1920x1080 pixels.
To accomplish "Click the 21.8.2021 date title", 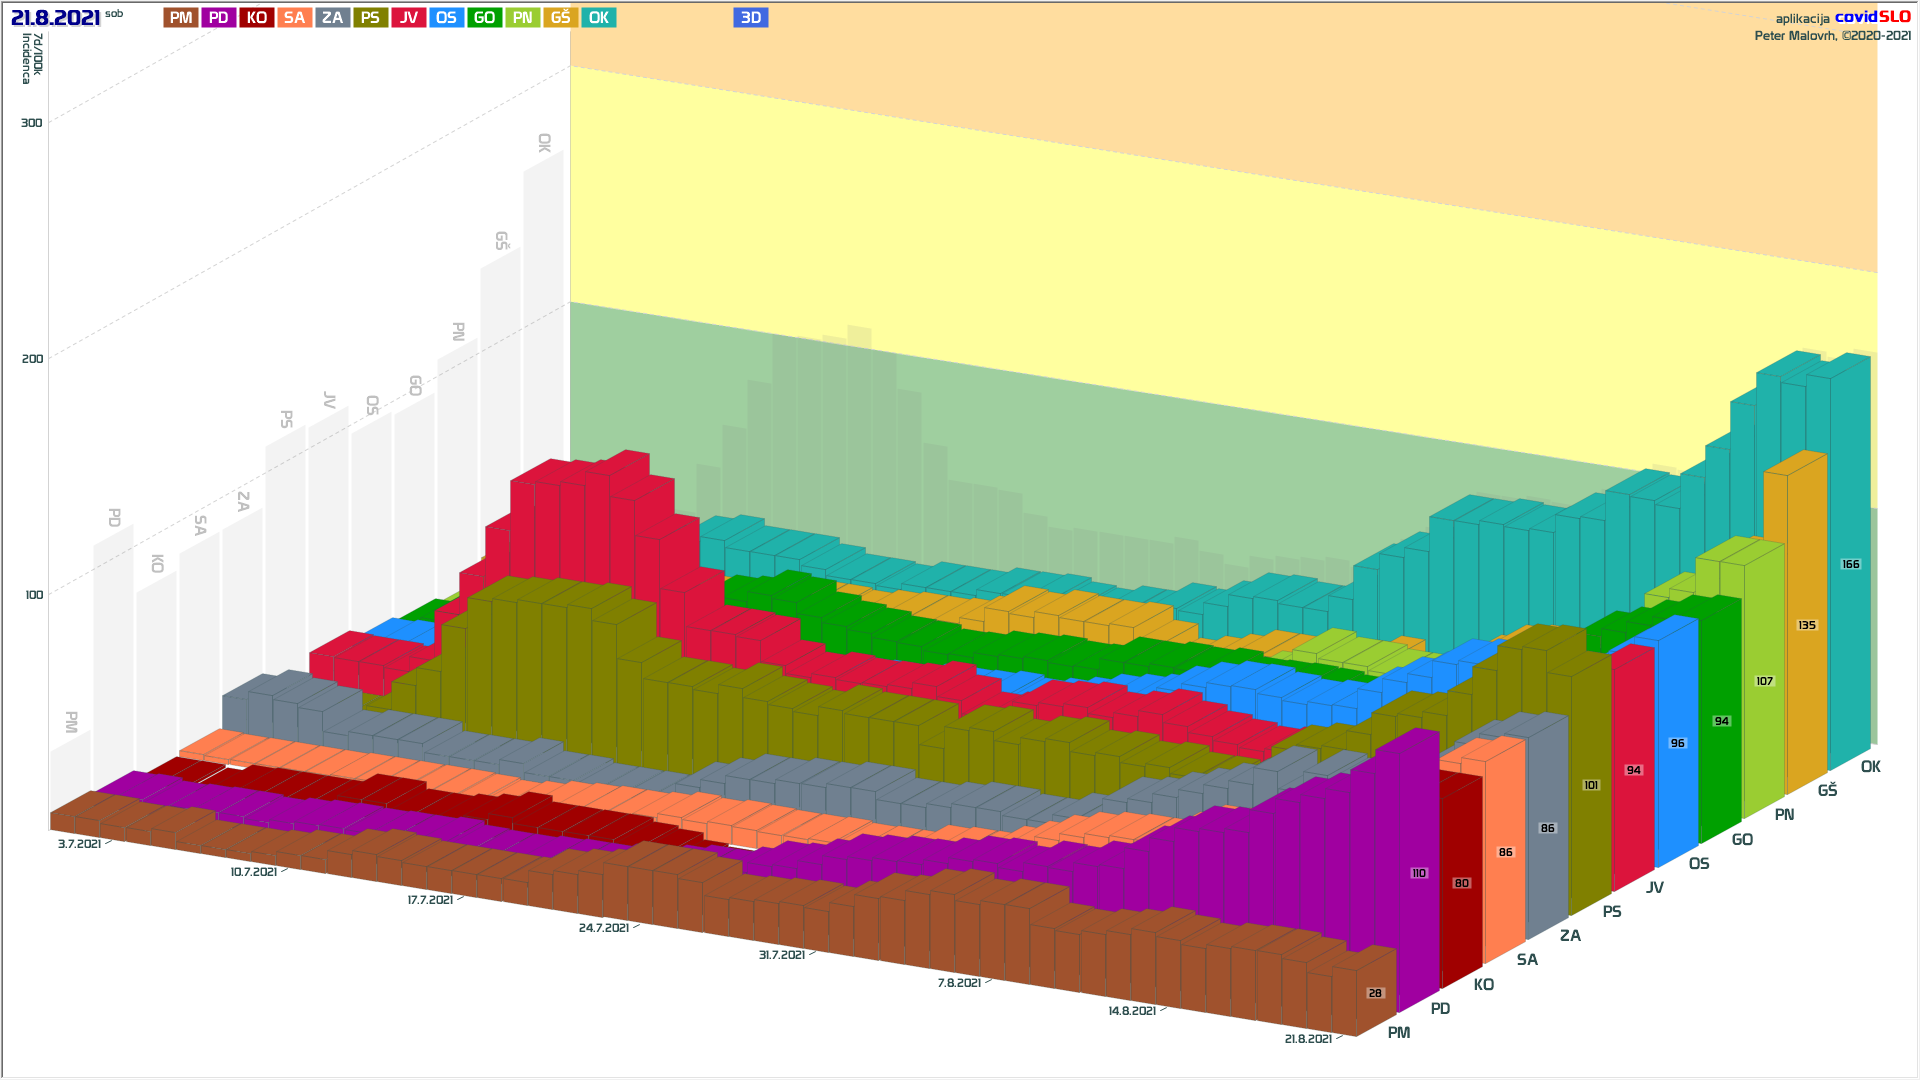I will pos(55,18).
